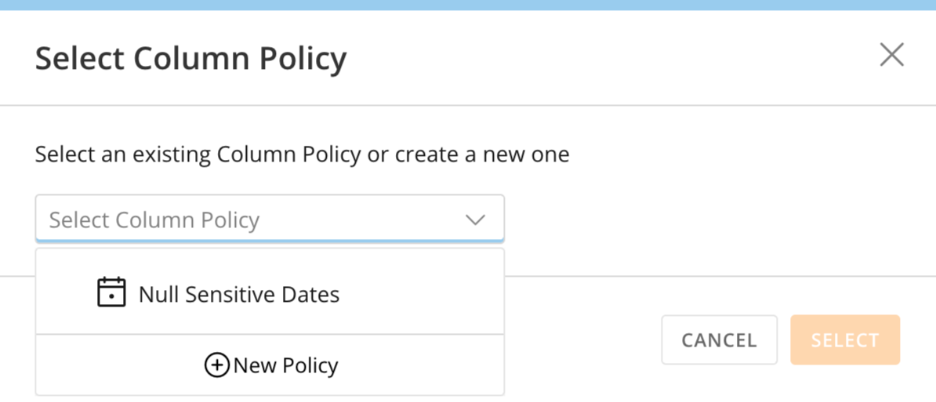Focus the Select Column Policy placeholder text

pyautogui.click(x=154, y=220)
